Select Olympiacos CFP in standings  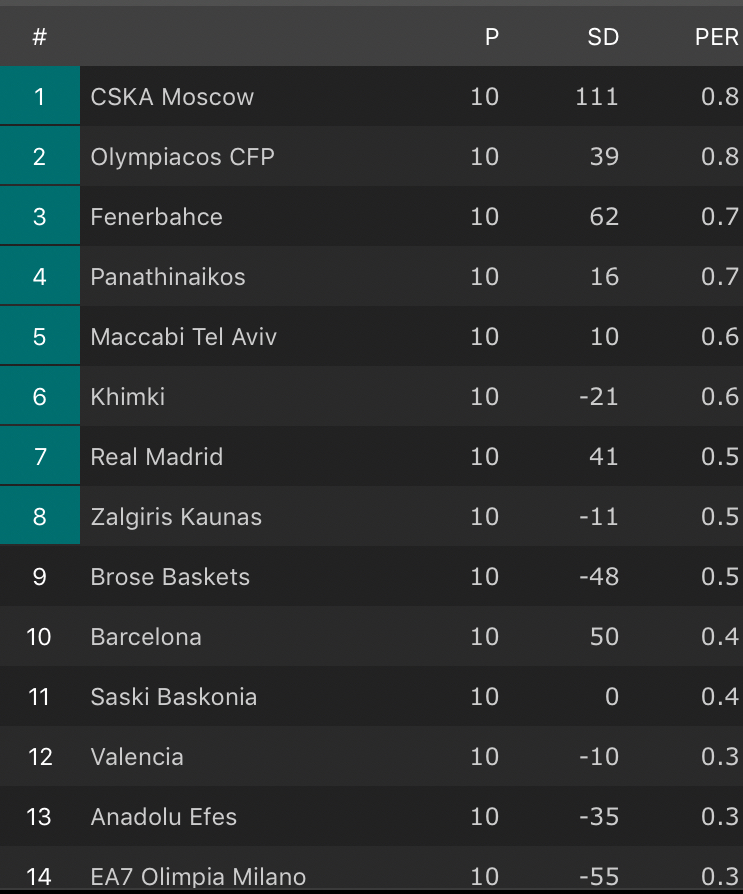tap(182, 157)
